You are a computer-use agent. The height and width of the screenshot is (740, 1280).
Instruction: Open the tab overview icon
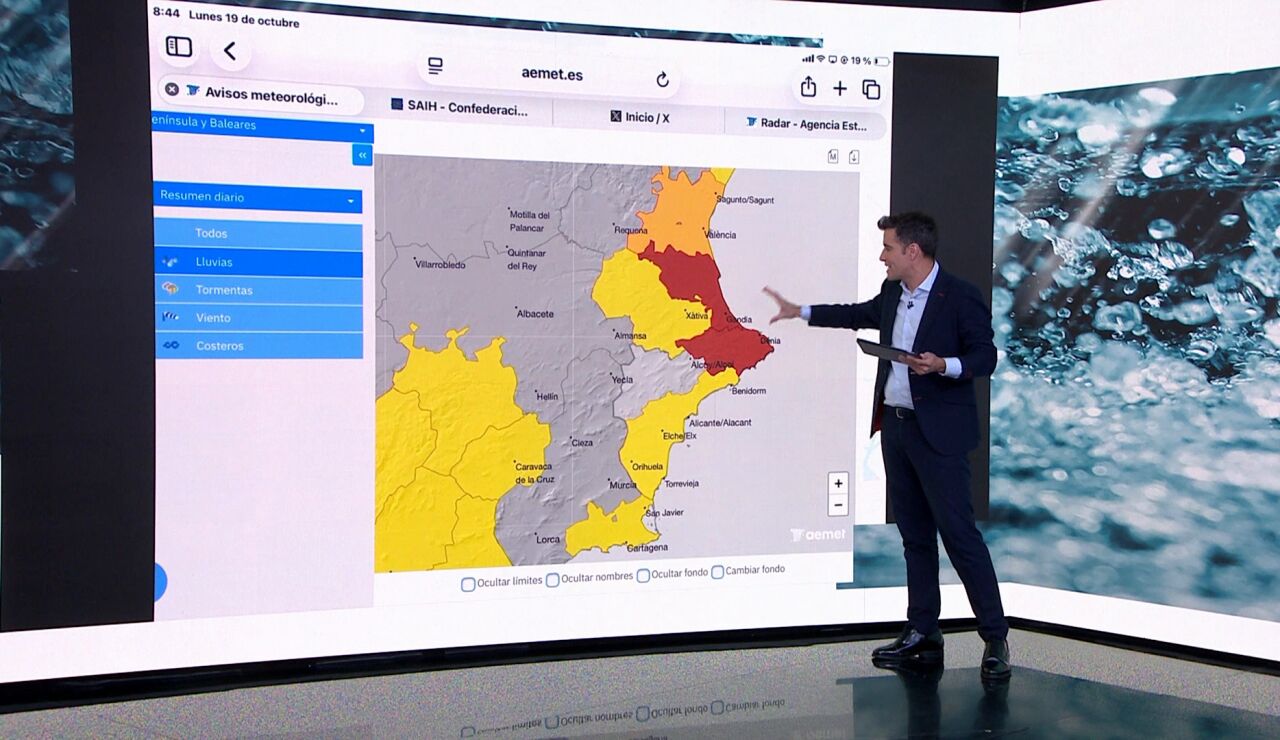coord(871,90)
